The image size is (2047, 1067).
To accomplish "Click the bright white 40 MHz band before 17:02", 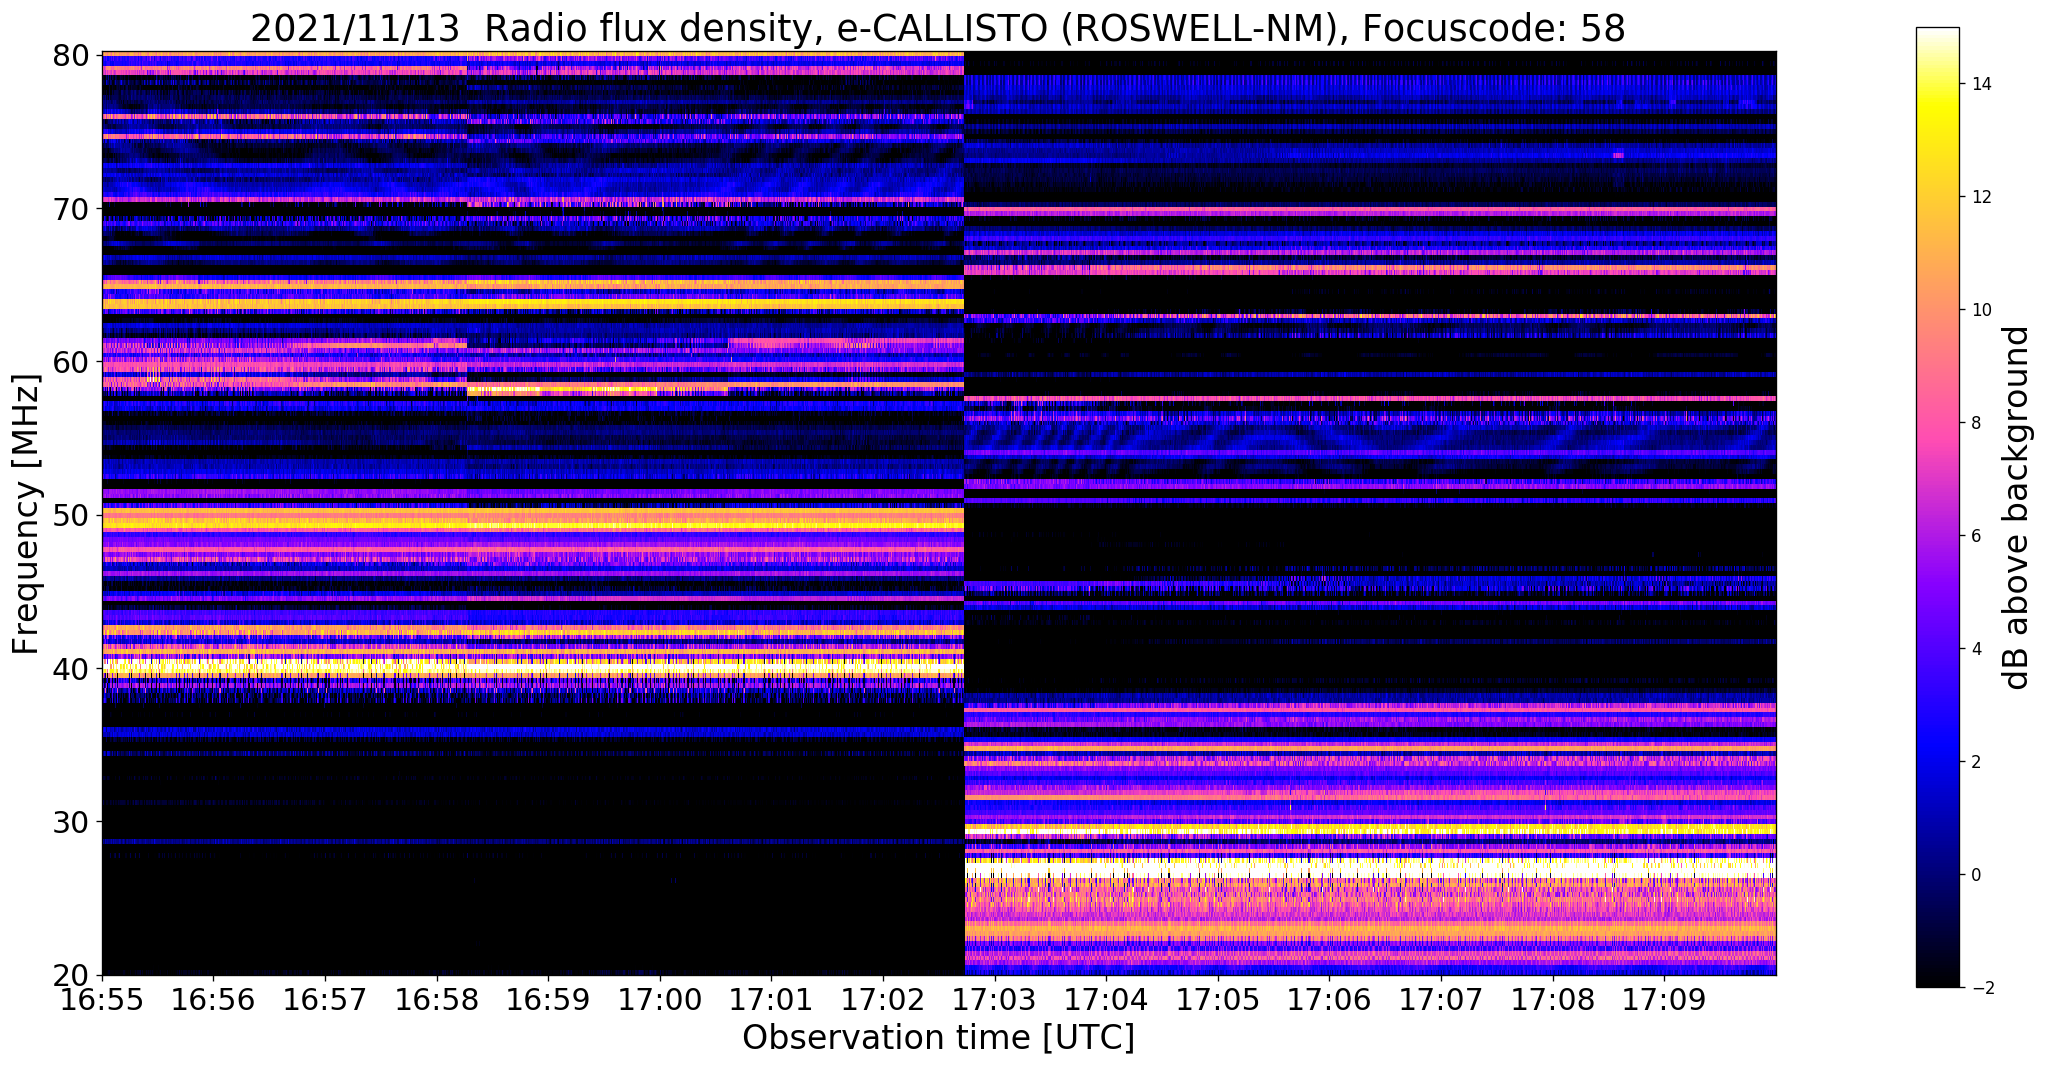I will click(x=532, y=667).
